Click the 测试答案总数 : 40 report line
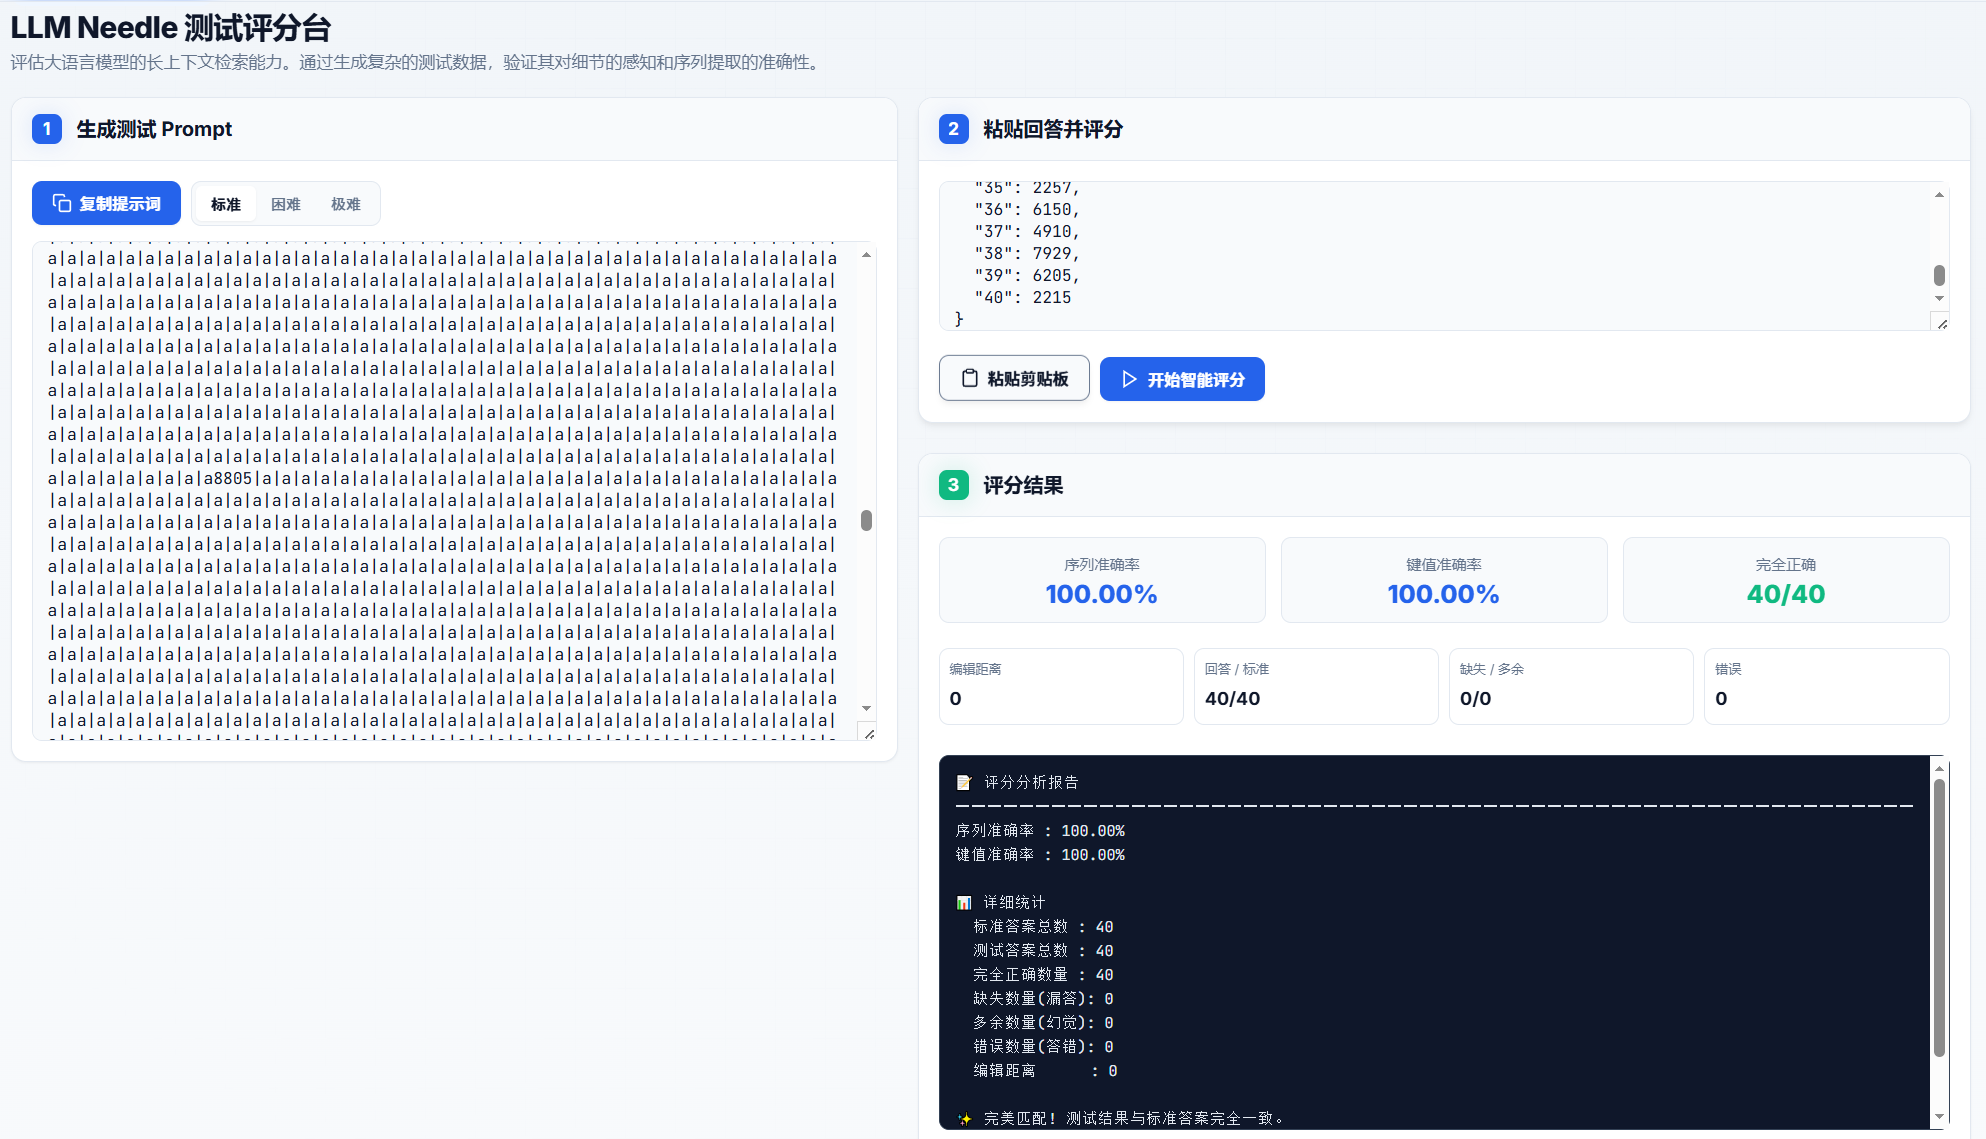Image resolution: width=1986 pixels, height=1139 pixels. tap(1043, 950)
